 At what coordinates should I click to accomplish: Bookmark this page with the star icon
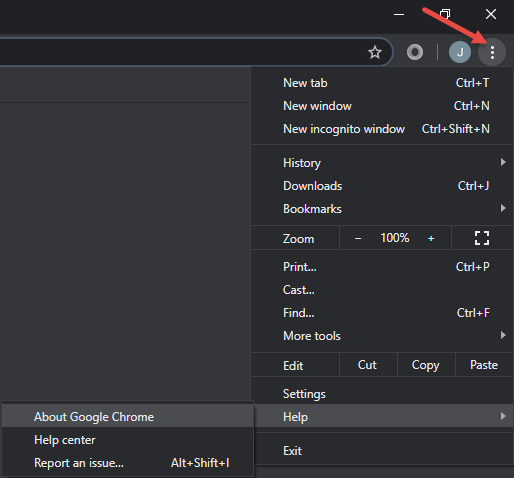375,52
